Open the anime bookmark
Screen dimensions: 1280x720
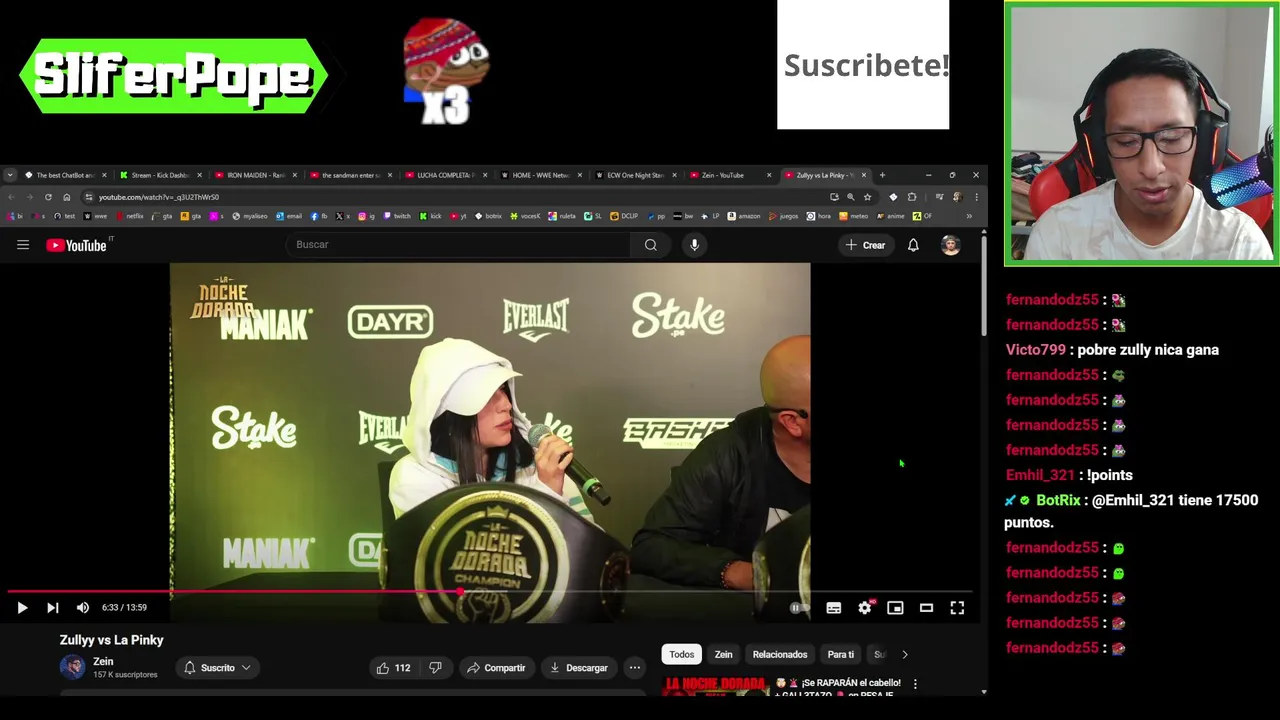pyautogui.click(x=891, y=216)
